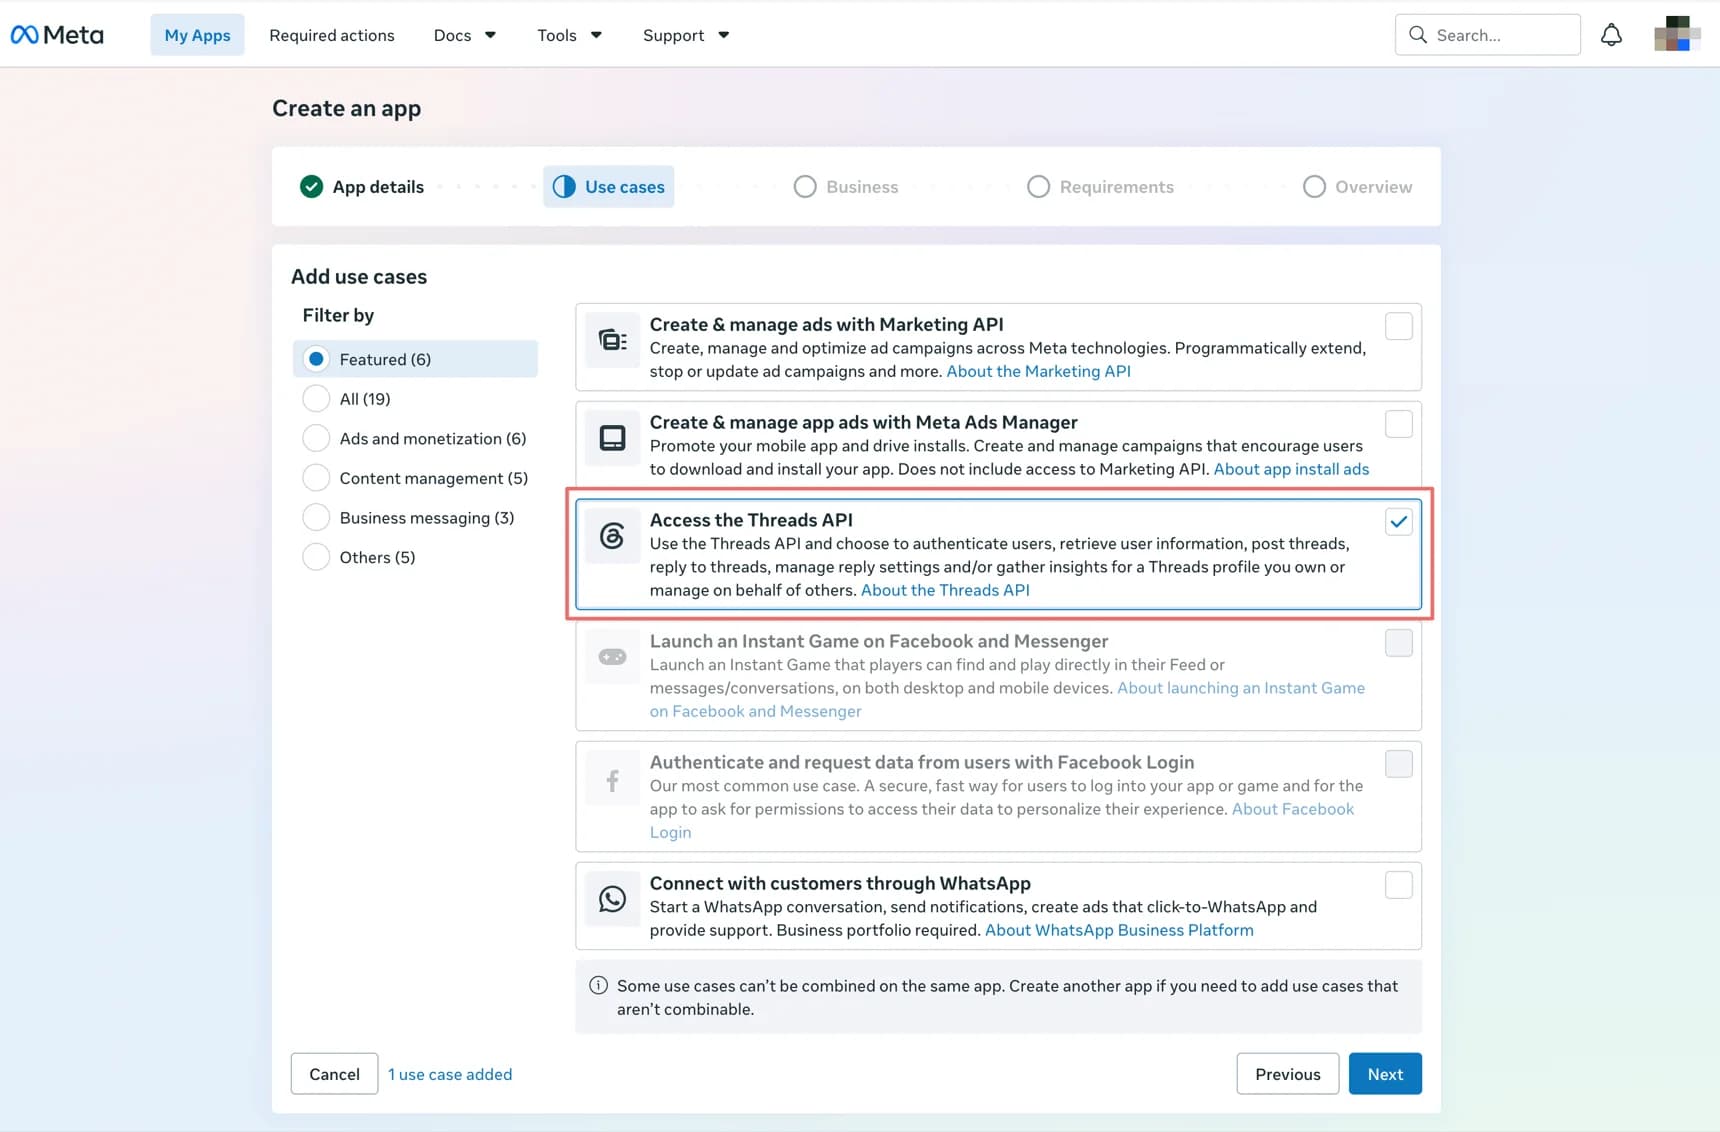Click the Next button
1720x1132 pixels.
(x=1385, y=1074)
